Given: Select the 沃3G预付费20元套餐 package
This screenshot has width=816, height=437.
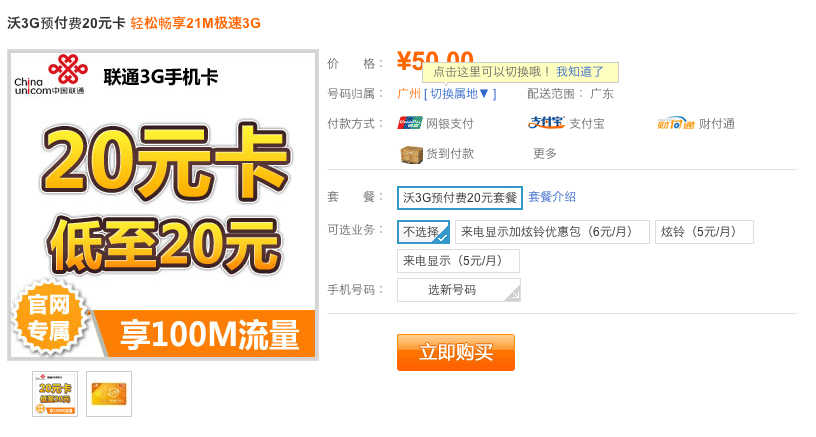Looking at the screenshot, I should pos(460,198).
